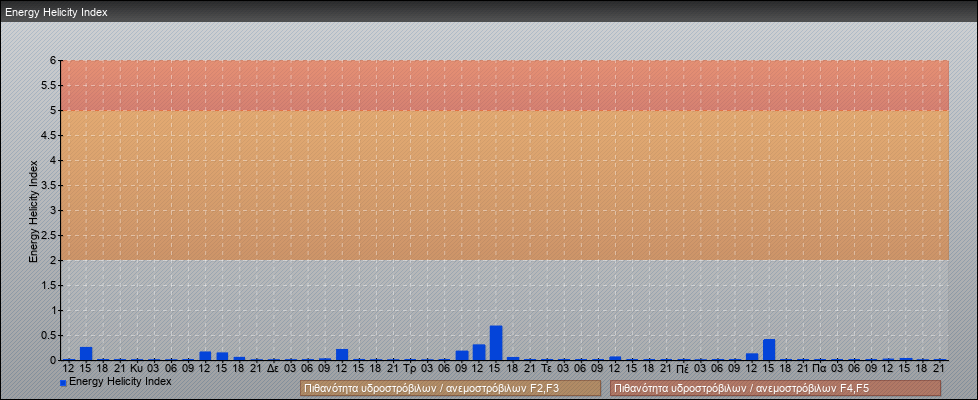Select the F2,F3 waterspout probability legend box

point(450,388)
